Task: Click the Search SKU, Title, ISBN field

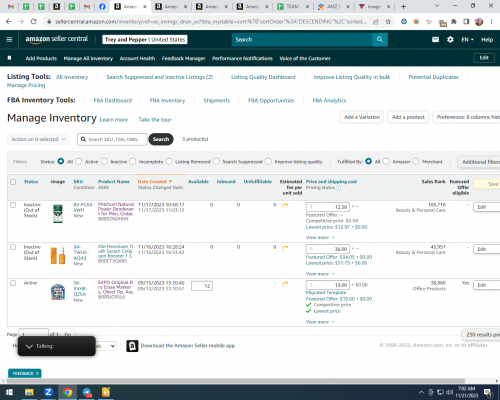Action: pos(112,139)
